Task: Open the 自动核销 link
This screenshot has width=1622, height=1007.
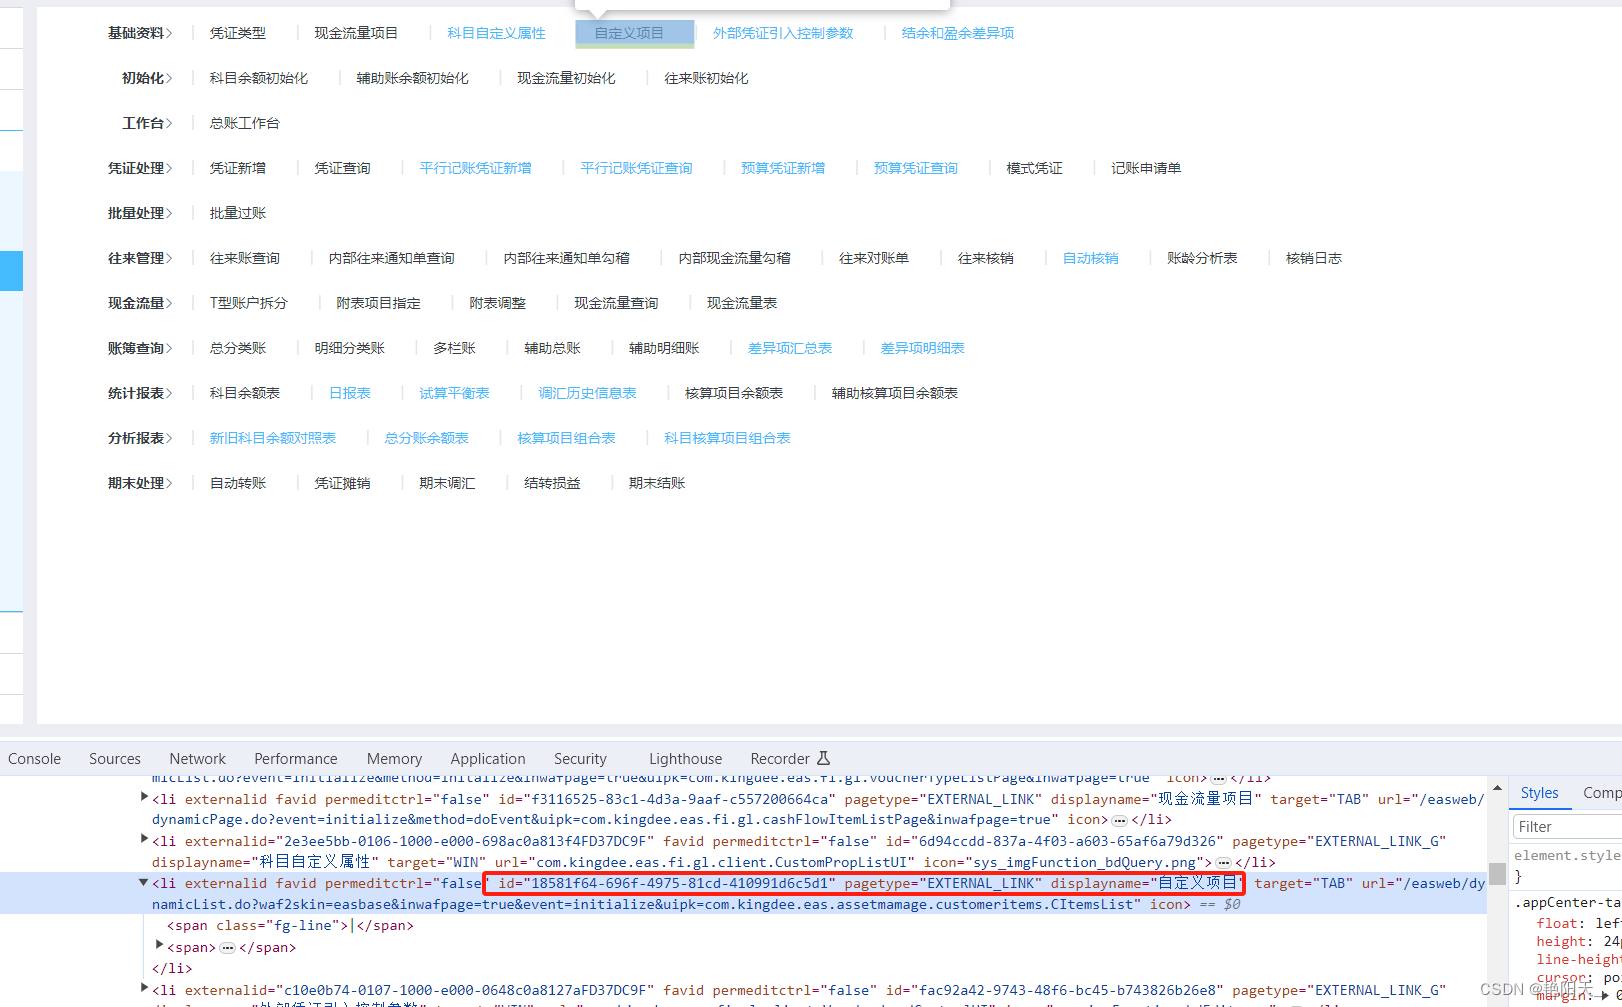Action: tap(1090, 257)
